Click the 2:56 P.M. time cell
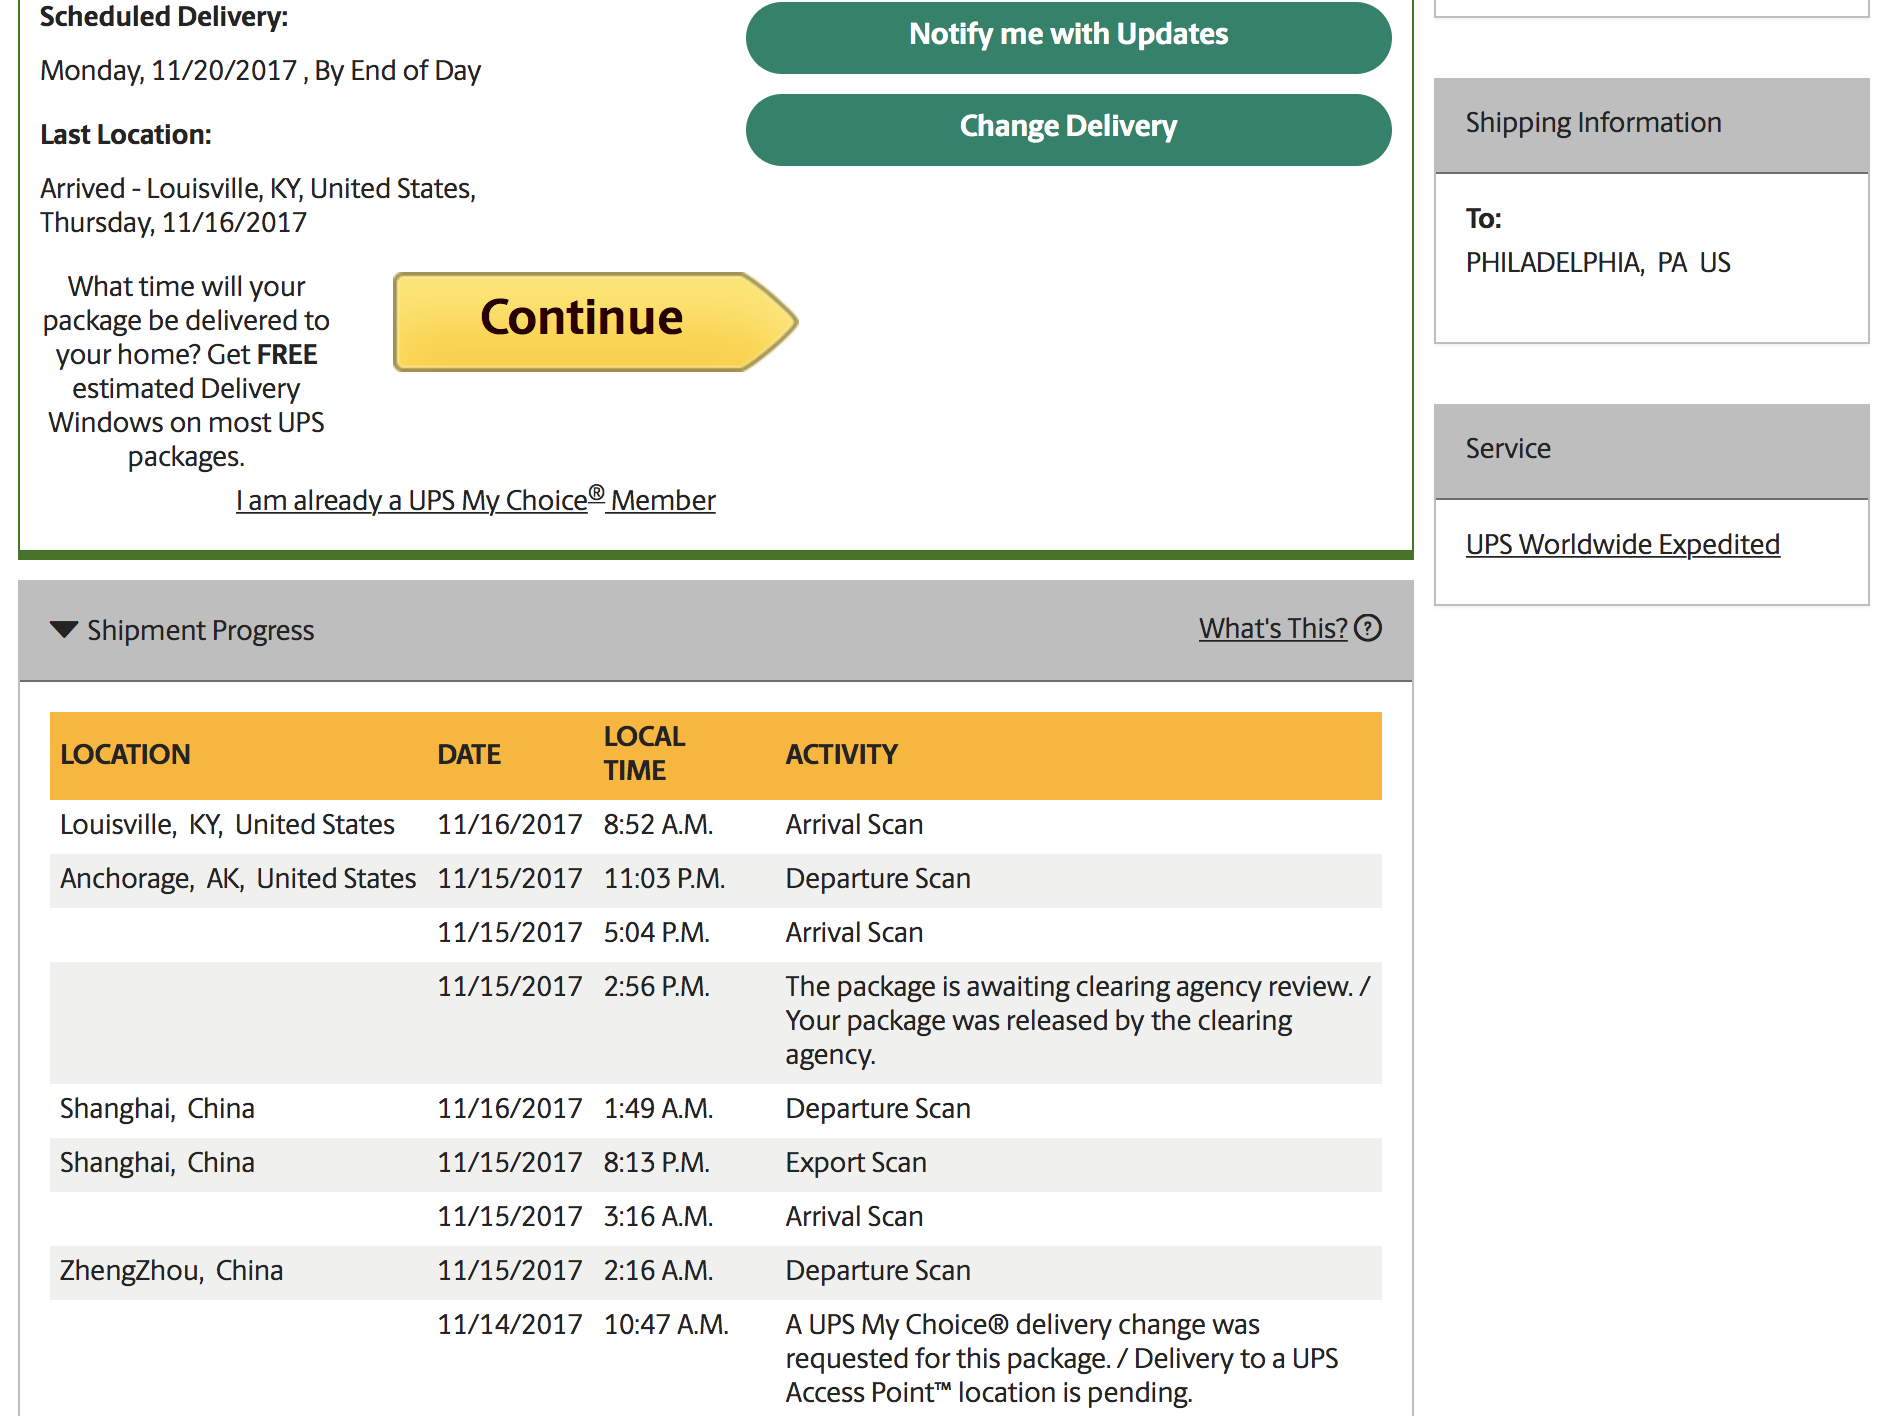1881x1416 pixels. click(x=656, y=986)
